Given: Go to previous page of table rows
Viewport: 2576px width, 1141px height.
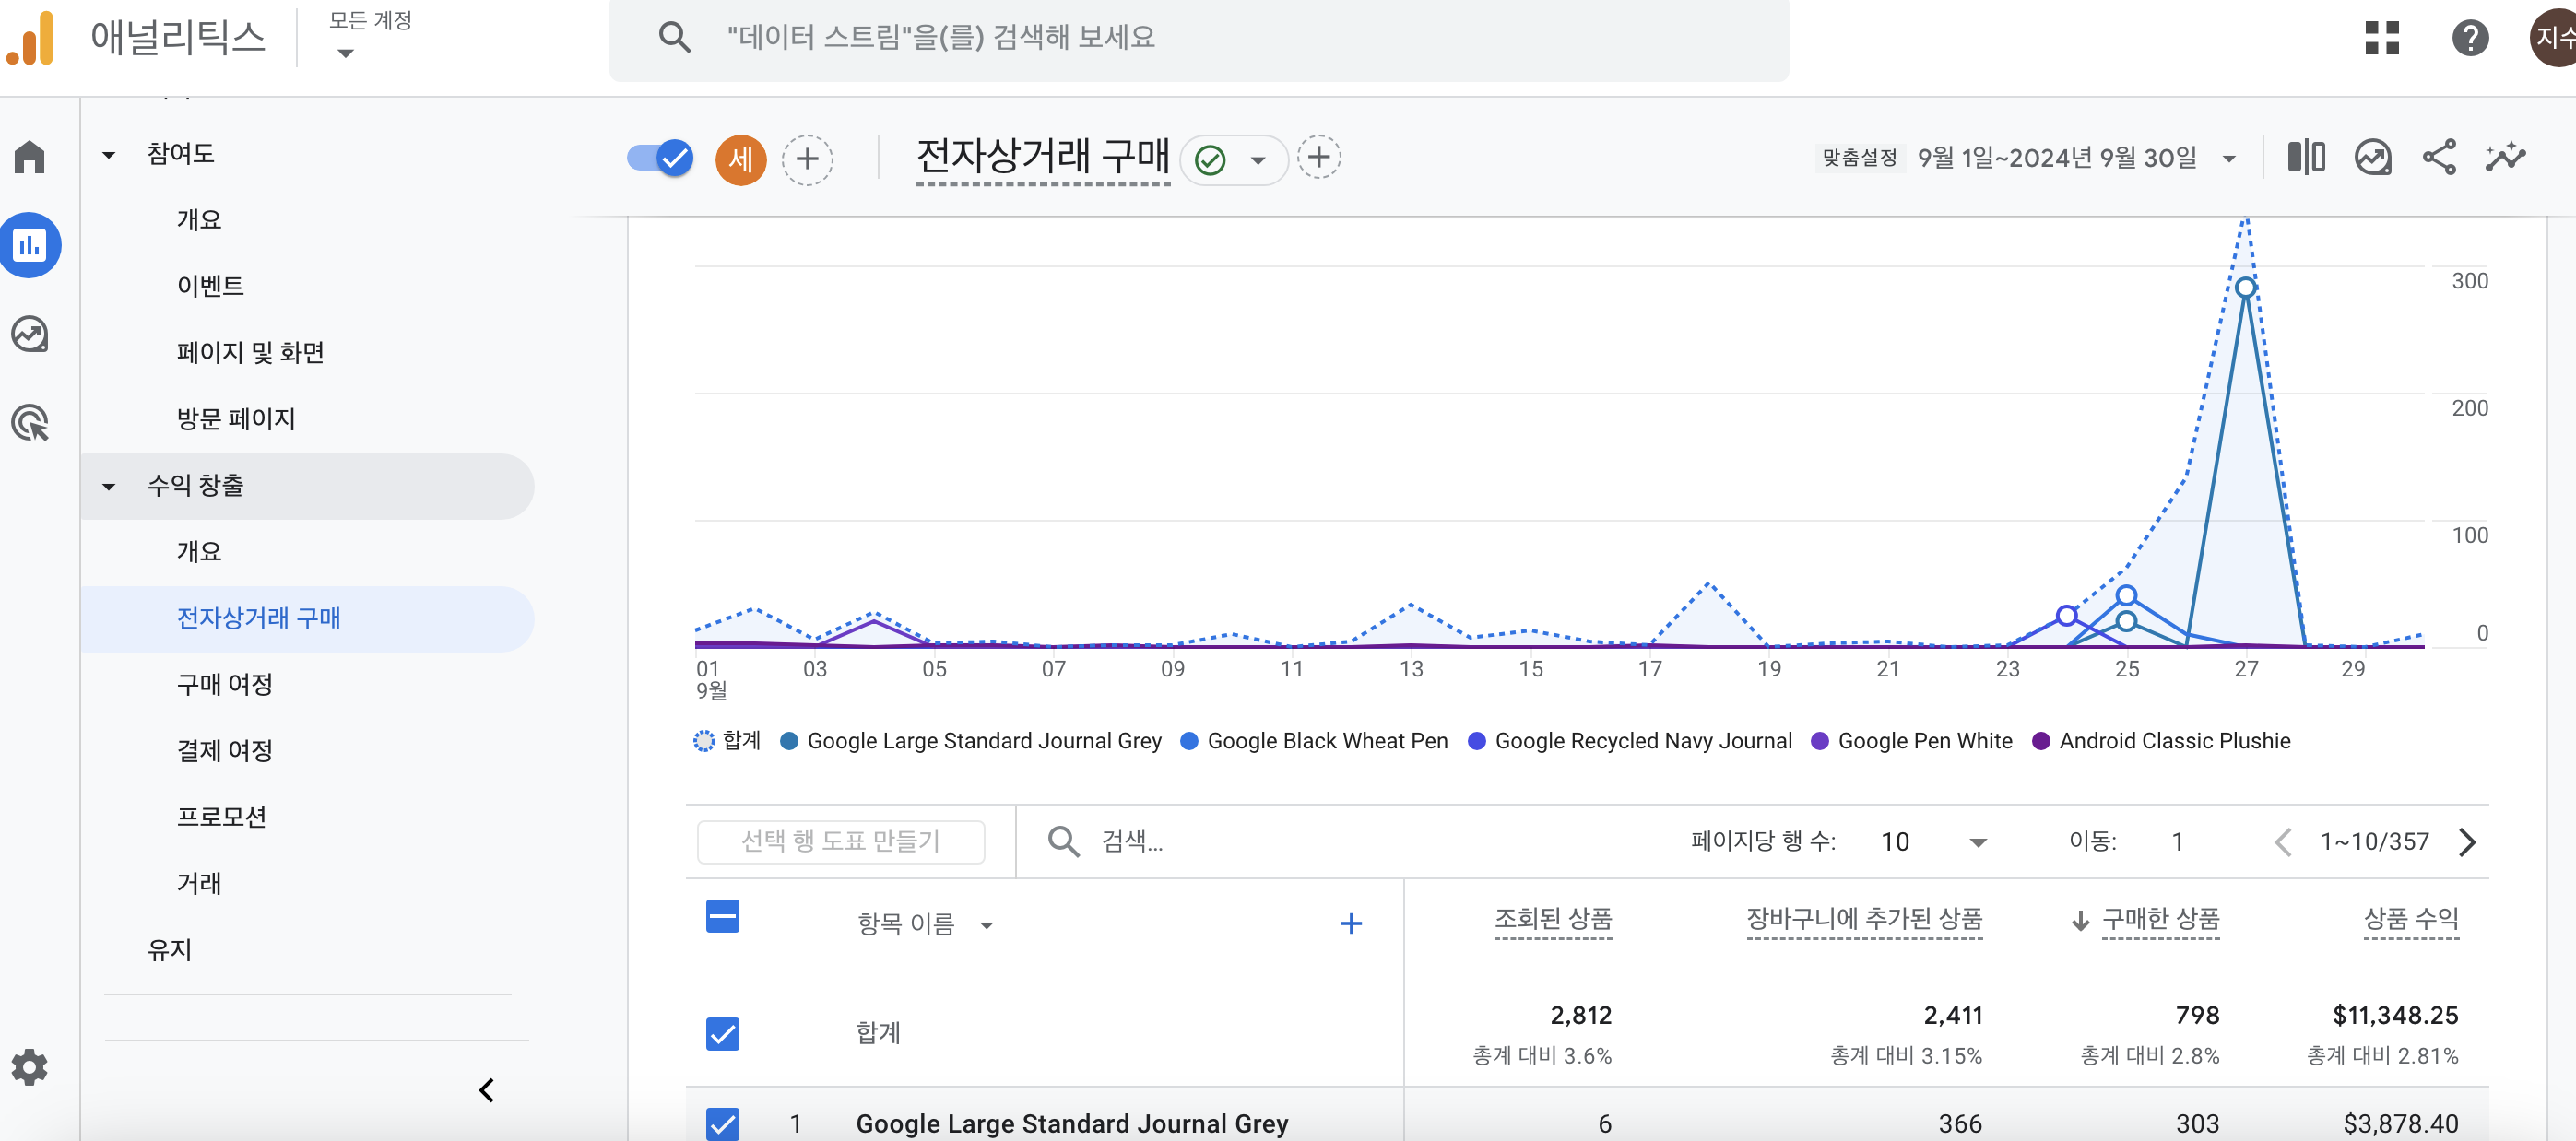Looking at the screenshot, I should click(2283, 842).
